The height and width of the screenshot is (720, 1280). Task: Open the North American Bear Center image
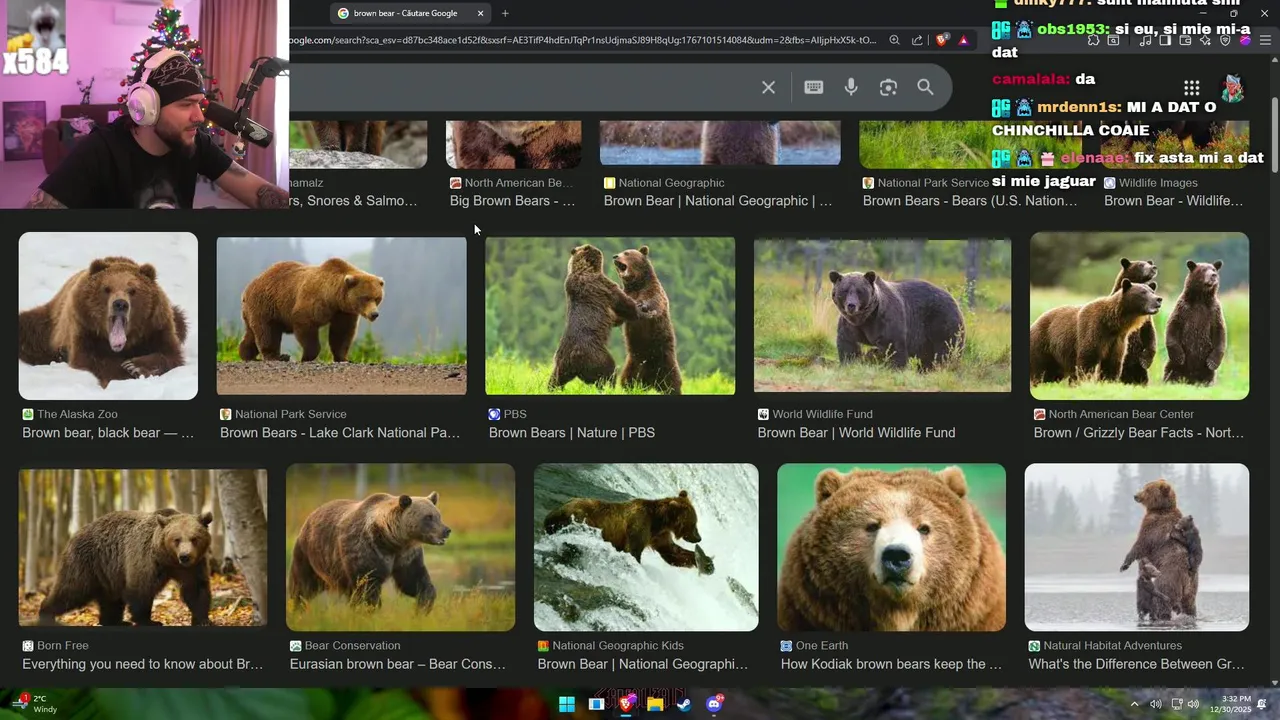(x=1139, y=316)
